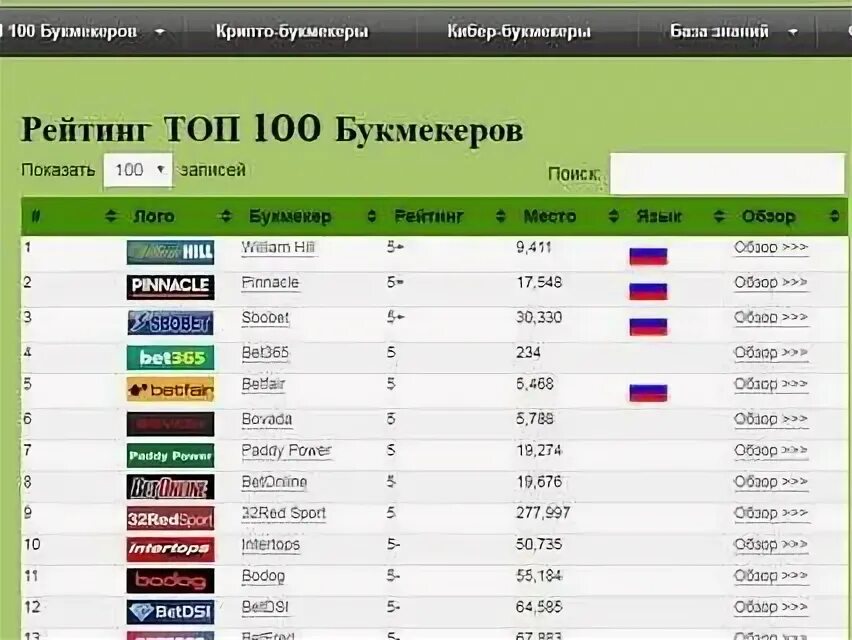Select the place value 277,997
This screenshot has width=852, height=640.
[x=543, y=513]
